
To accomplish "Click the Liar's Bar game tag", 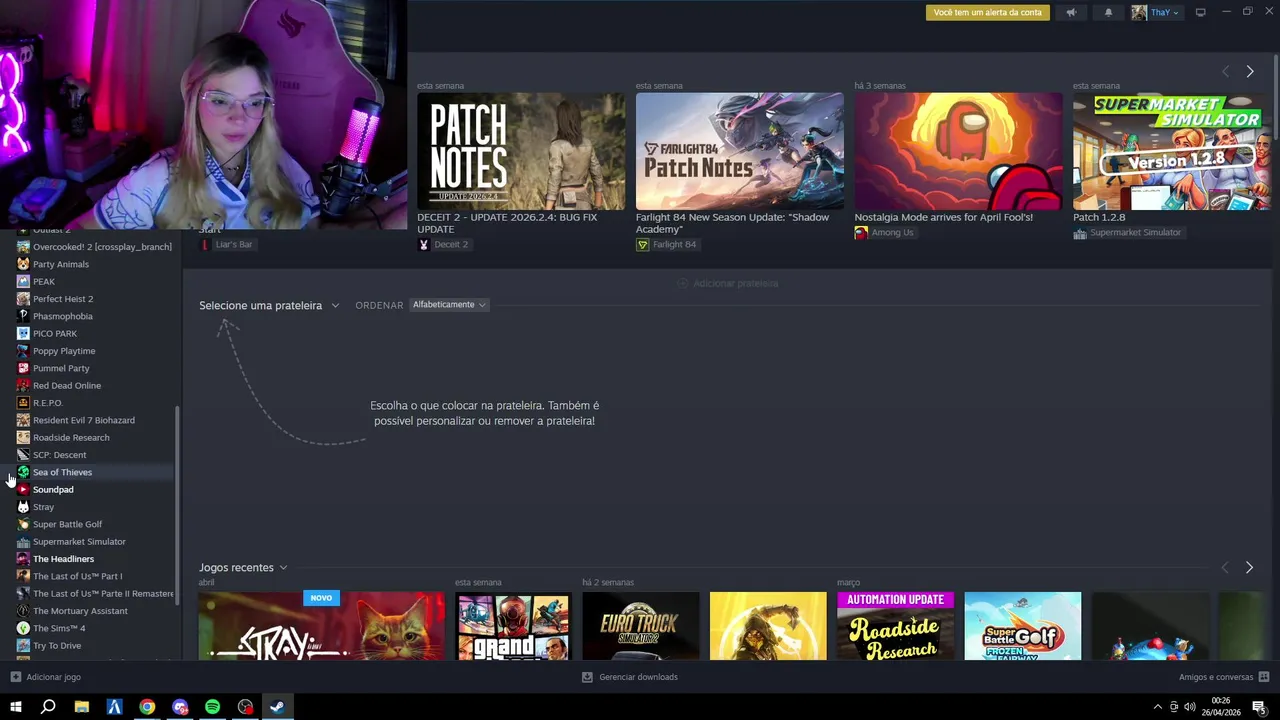I will click(226, 244).
